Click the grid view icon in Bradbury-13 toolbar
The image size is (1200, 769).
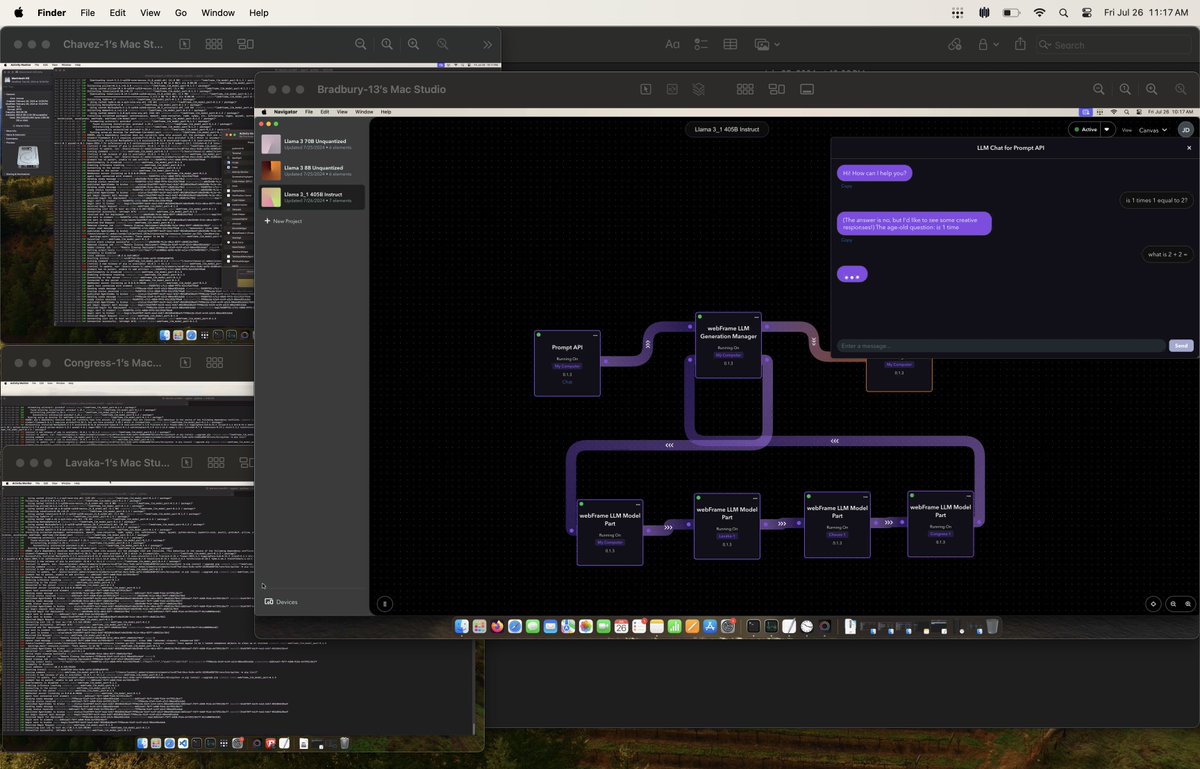(745, 89)
